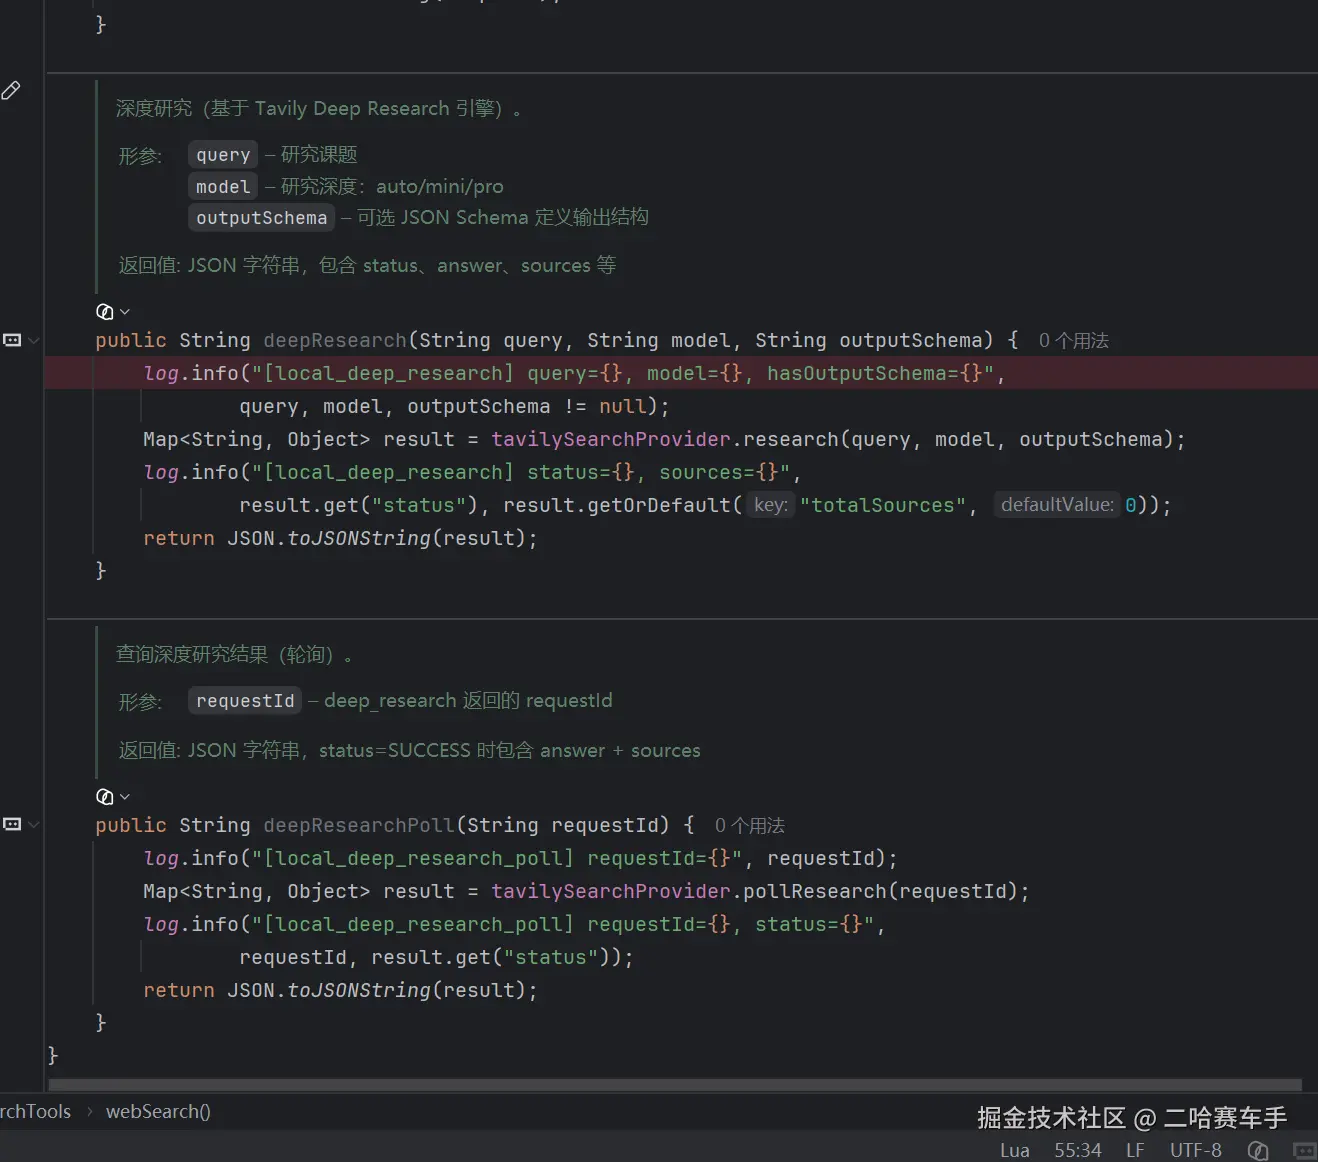Click the bot gutter icon beside the deepResearchPoll line

12,824
